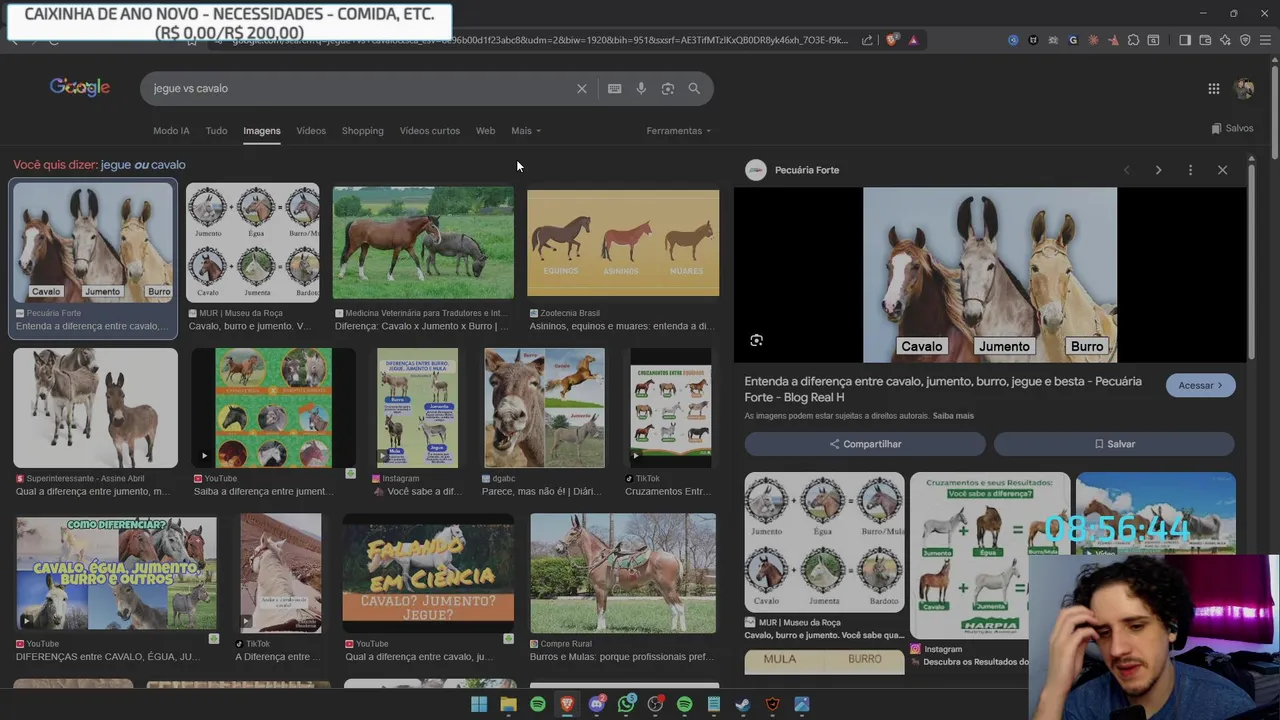Switch to the Shopping tab
The height and width of the screenshot is (720, 1280).
(x=362, y=130)
